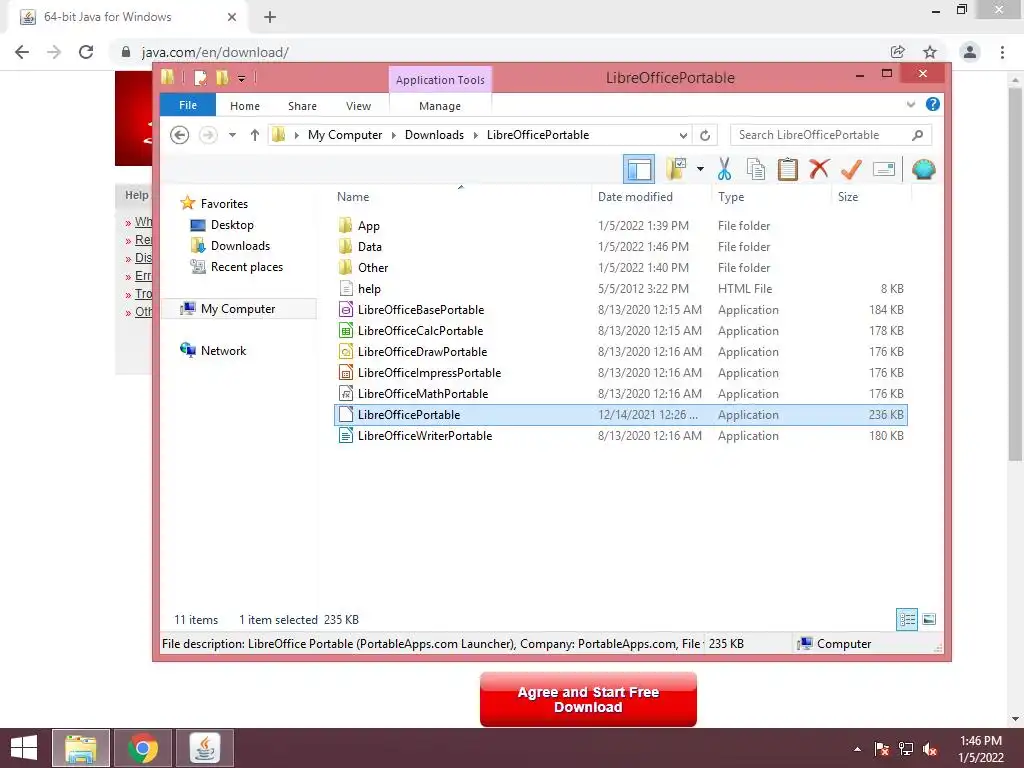Expand the address bar history dropdown
Image resolution: width=1024 pixels, height=768 pixels.
(683, 135)
